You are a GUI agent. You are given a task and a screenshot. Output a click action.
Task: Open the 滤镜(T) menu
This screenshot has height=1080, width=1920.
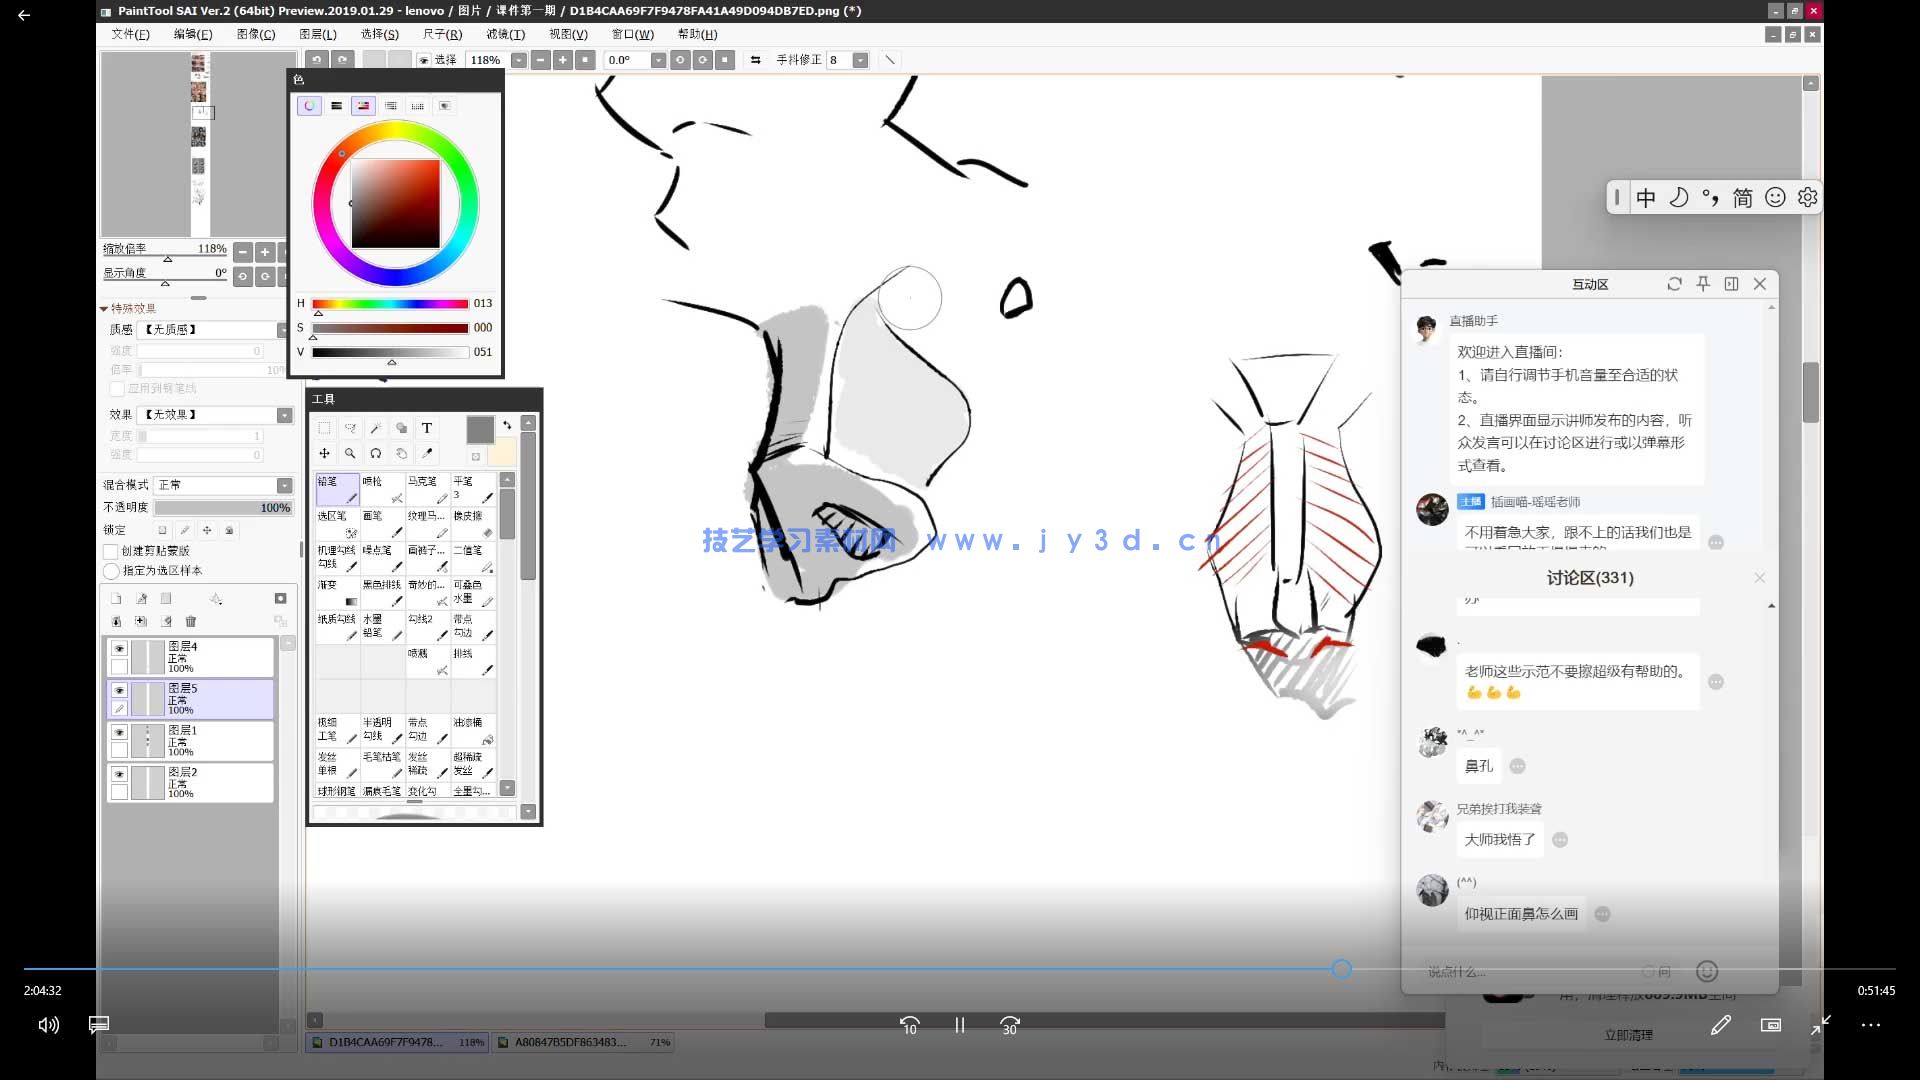[x=505, y=34]
